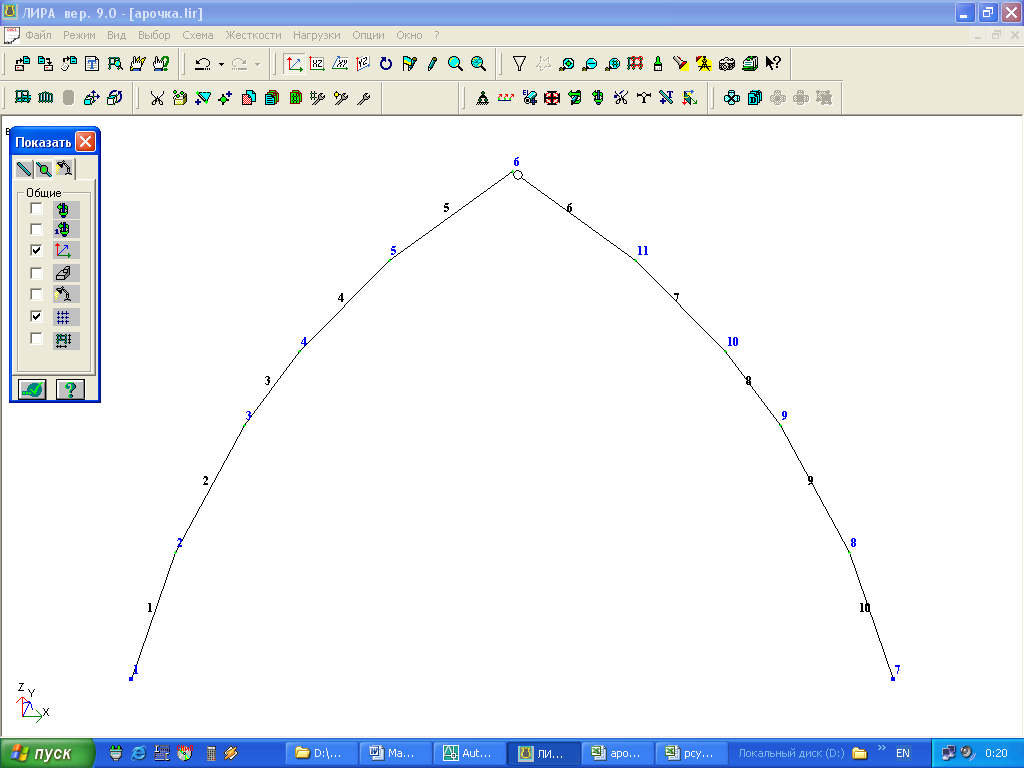Toggle the second checkbox beside numbered support icon

(36, 229)
